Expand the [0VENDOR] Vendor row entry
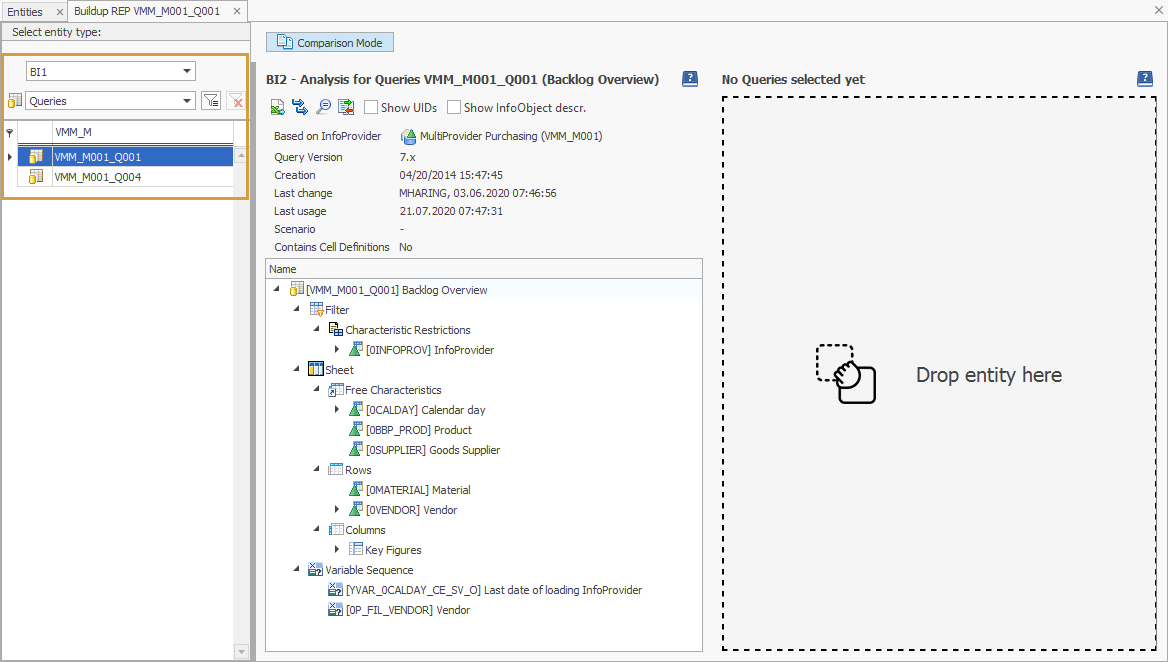 [338, 509]
